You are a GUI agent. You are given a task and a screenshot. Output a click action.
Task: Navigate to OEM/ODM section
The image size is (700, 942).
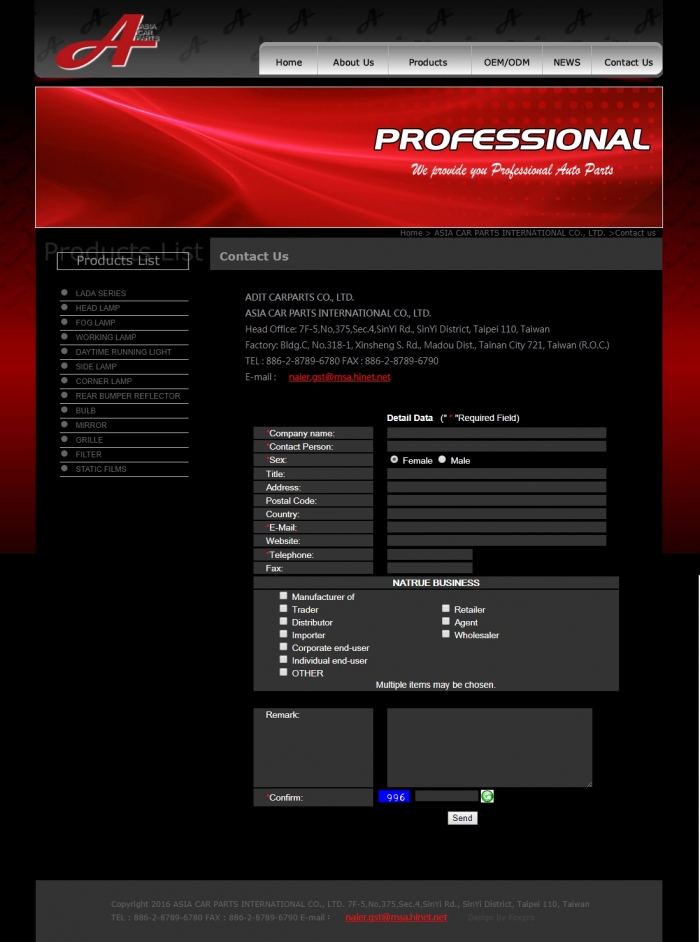pyautogui.click(x=507, y=62)
